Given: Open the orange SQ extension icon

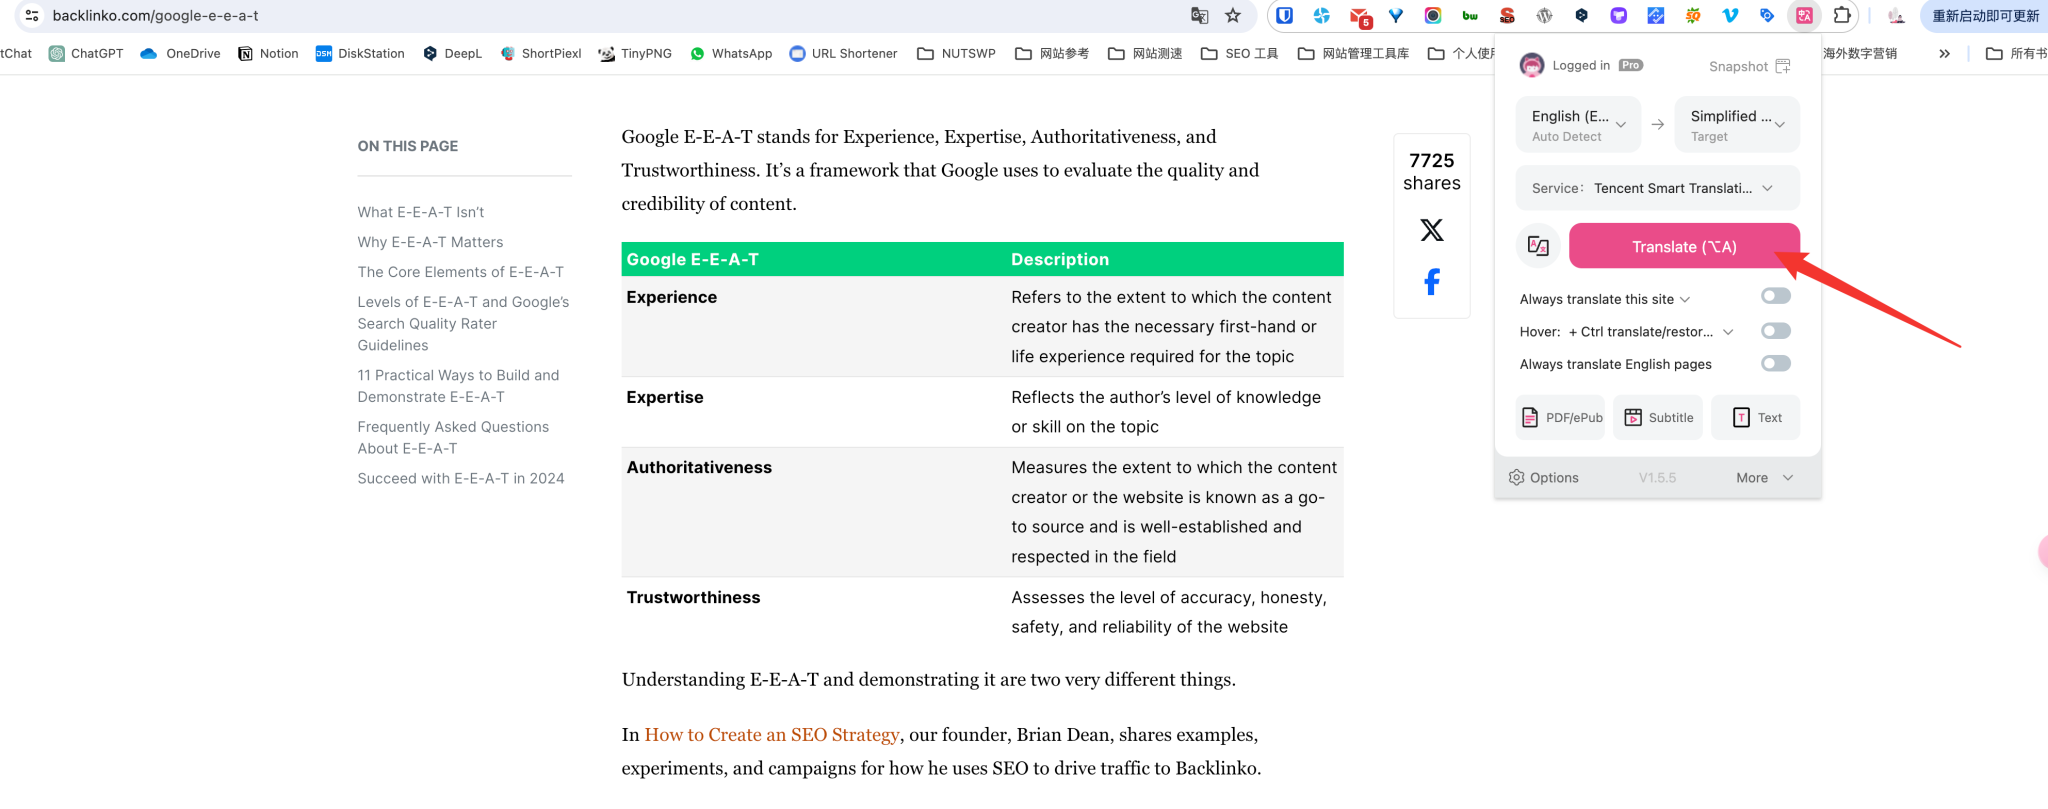Looking at the screenshot, I should [1693, 15].
